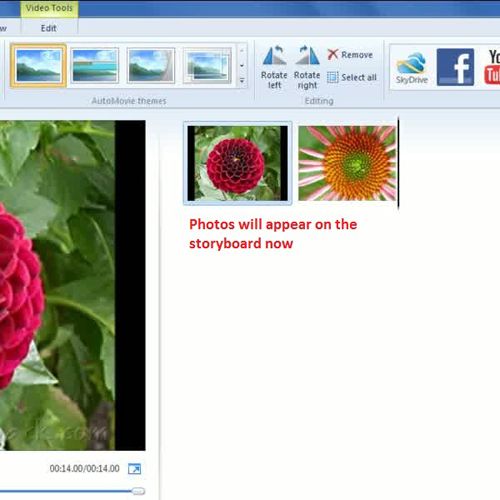The width and height of the screenshot is (500, 500).
Task: Remove the selected item with red X
Action: tap(350, 55)
